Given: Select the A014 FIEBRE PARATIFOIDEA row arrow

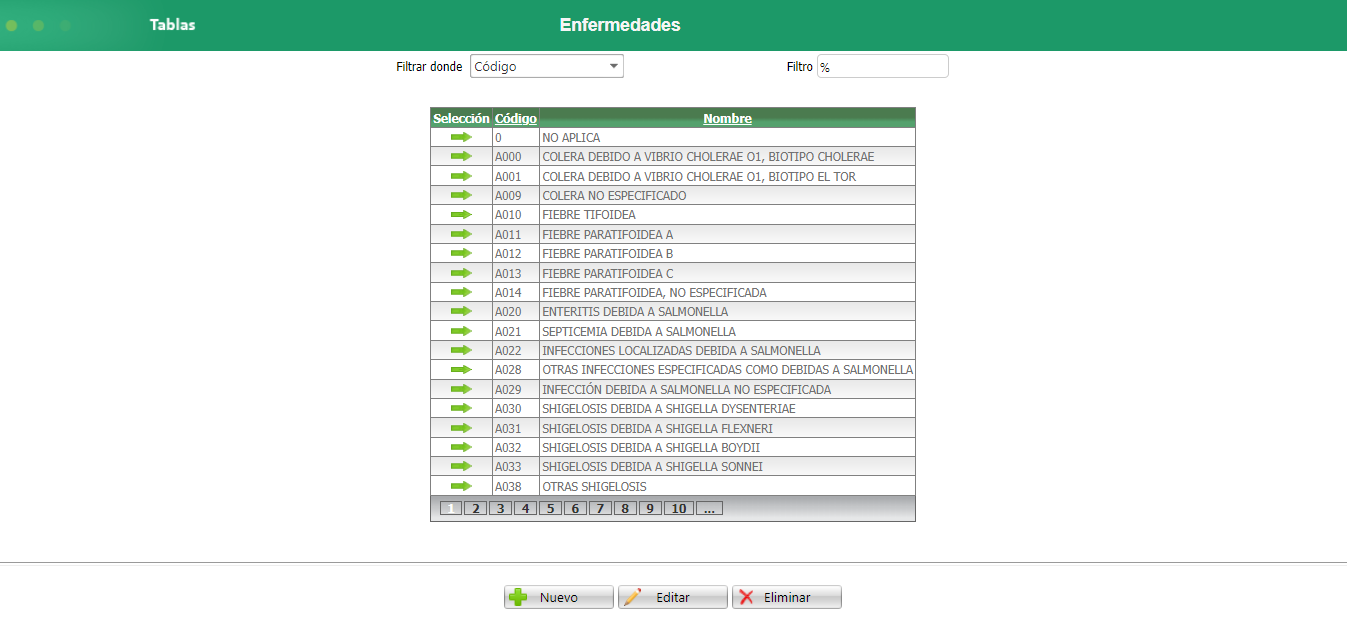Looking at the screenshot, I should (459, 291).
